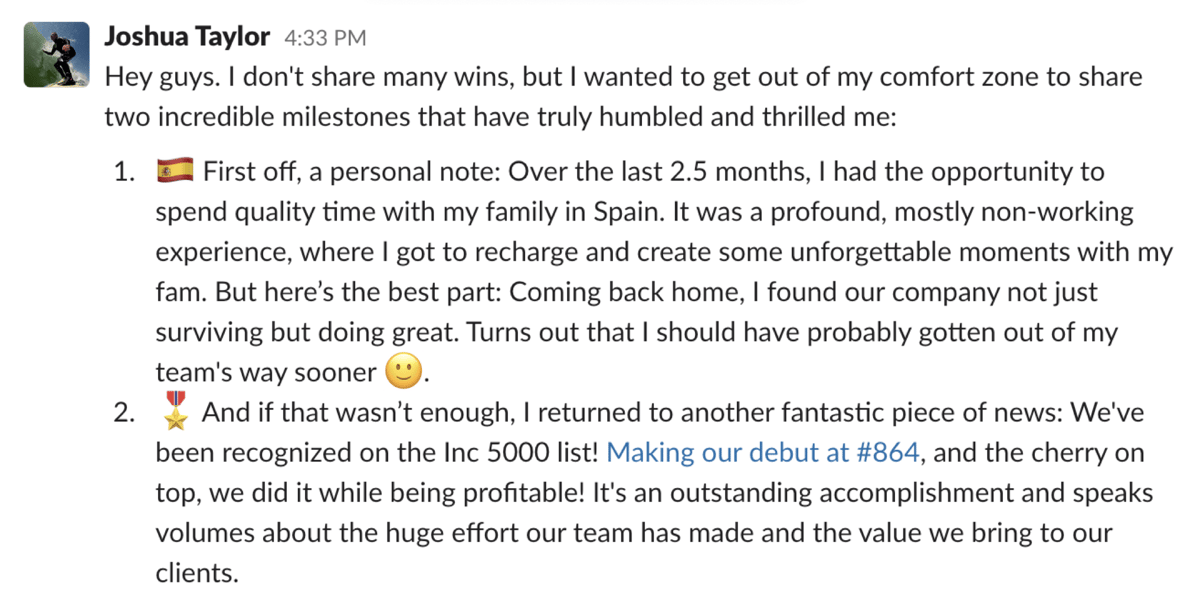Screen dimensions: 1200x599
Task: Open the Making our debut at #864 link
Action: 763,452
